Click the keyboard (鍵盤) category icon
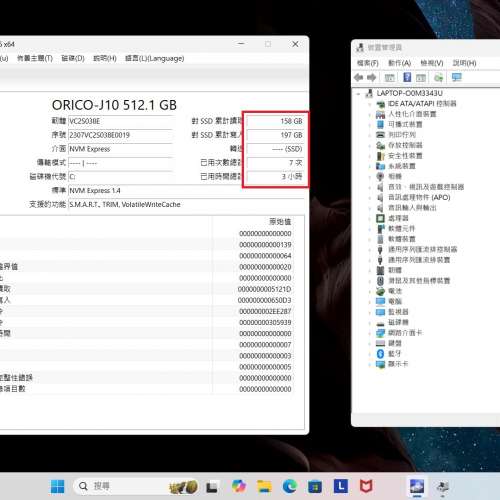The image size is (500, 500). pyautogui.click(x=380, y=343)
